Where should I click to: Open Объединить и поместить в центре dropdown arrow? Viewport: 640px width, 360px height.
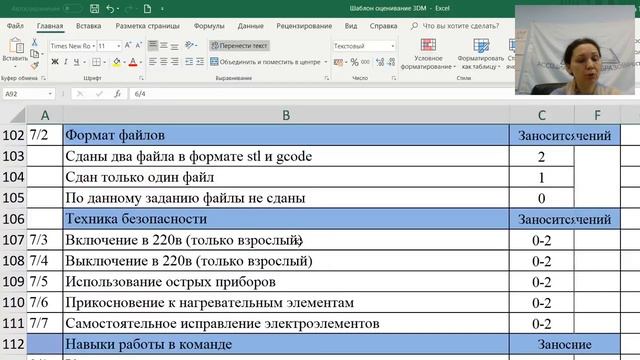pyautogui.click(x=326, y=62)
